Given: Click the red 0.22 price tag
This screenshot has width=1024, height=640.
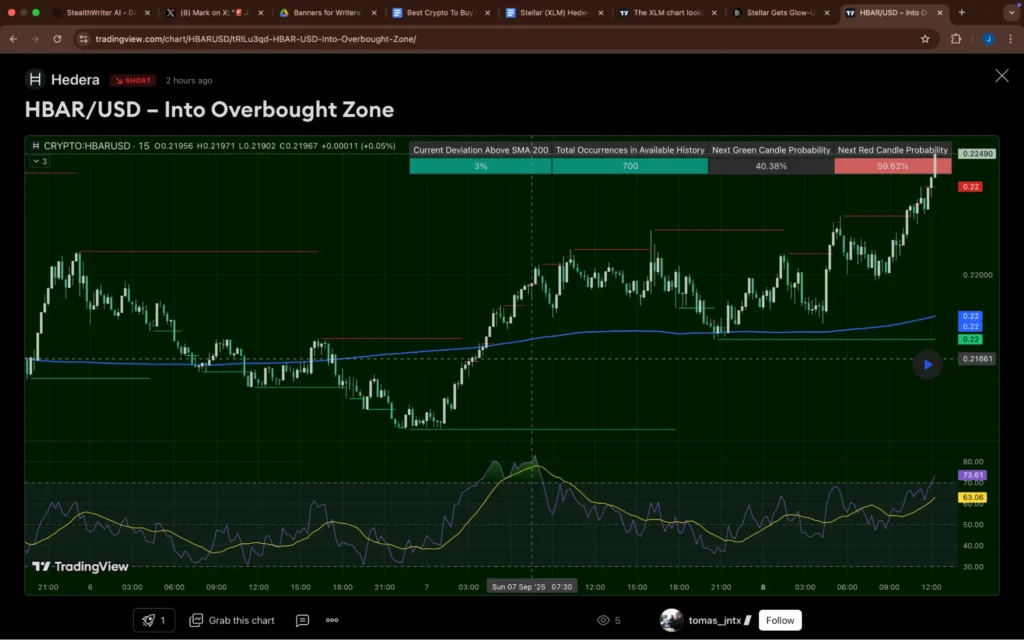Looking at the screenshot, I should [x=970, y=187].
